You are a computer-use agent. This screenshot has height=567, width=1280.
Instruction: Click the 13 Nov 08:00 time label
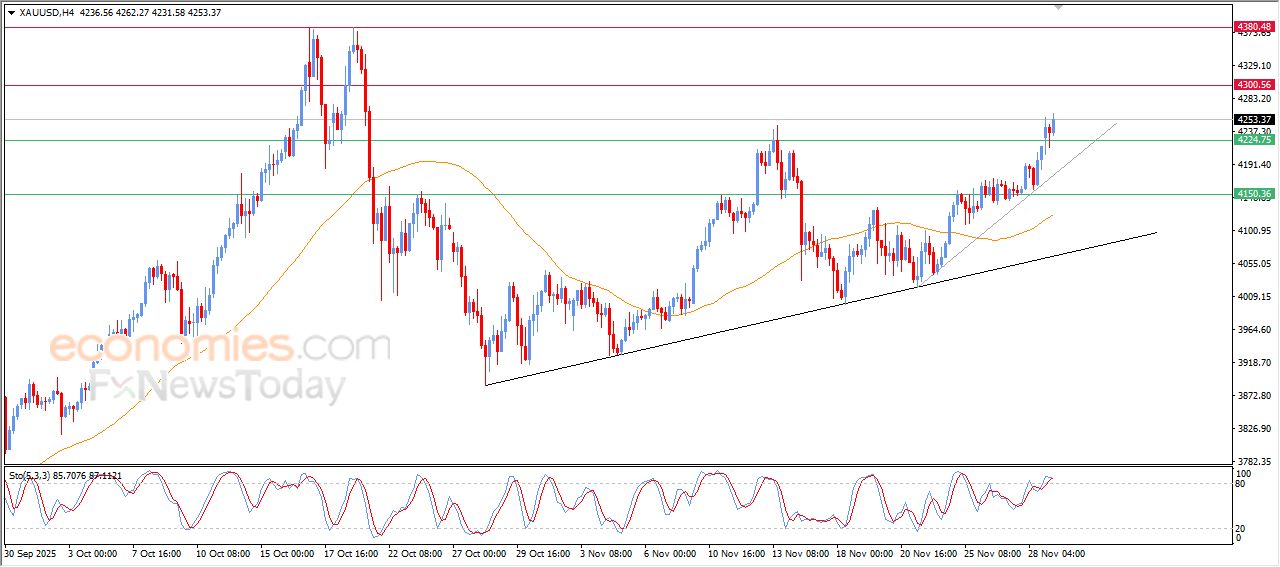click(x=798, y=552)
